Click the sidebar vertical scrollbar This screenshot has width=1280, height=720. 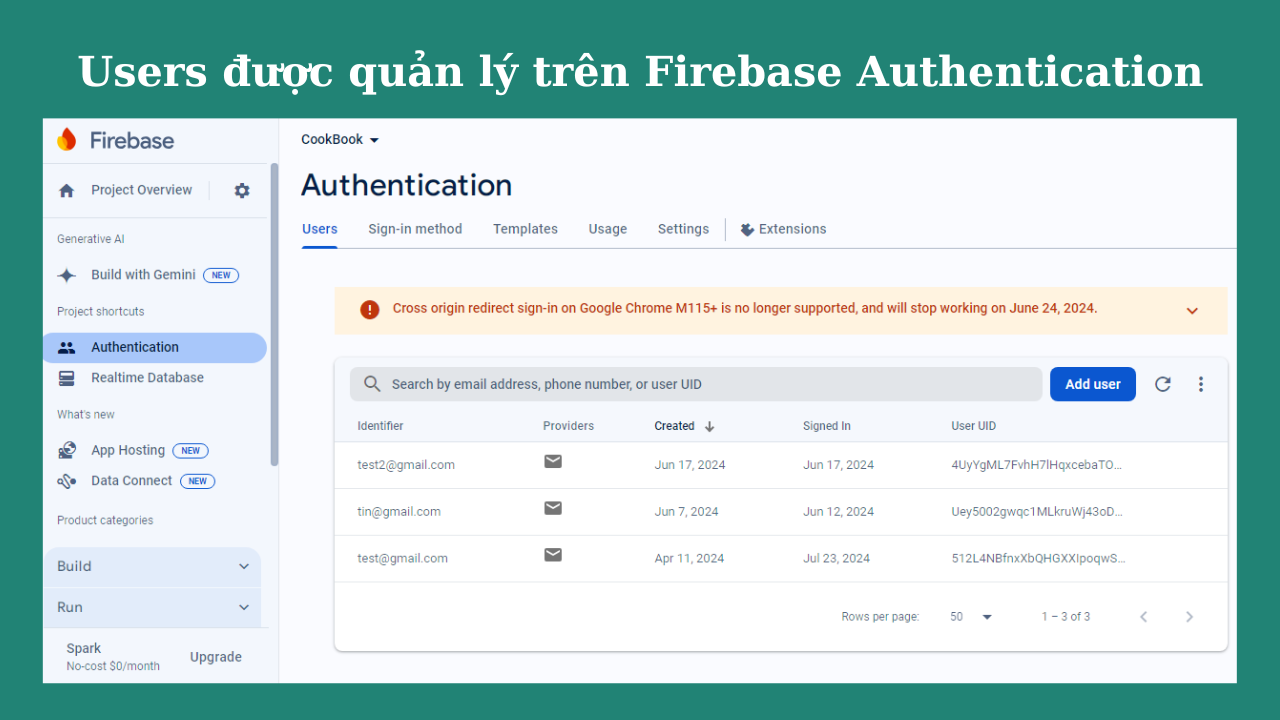275,314
